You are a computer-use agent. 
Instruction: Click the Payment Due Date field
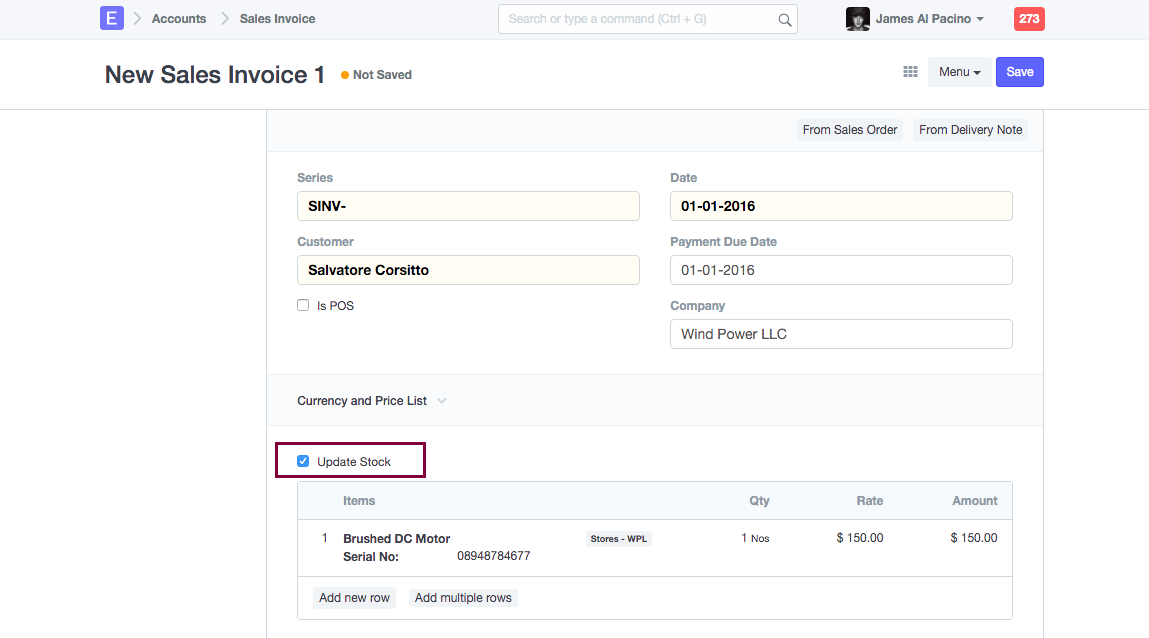coord(840,270)
